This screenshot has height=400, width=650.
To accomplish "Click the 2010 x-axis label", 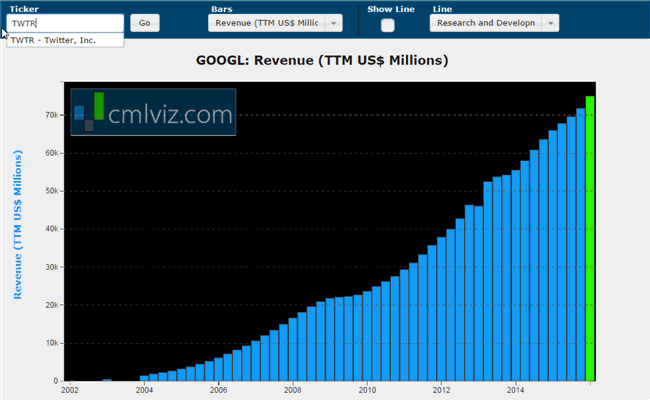I will click(x=367, y=390).
